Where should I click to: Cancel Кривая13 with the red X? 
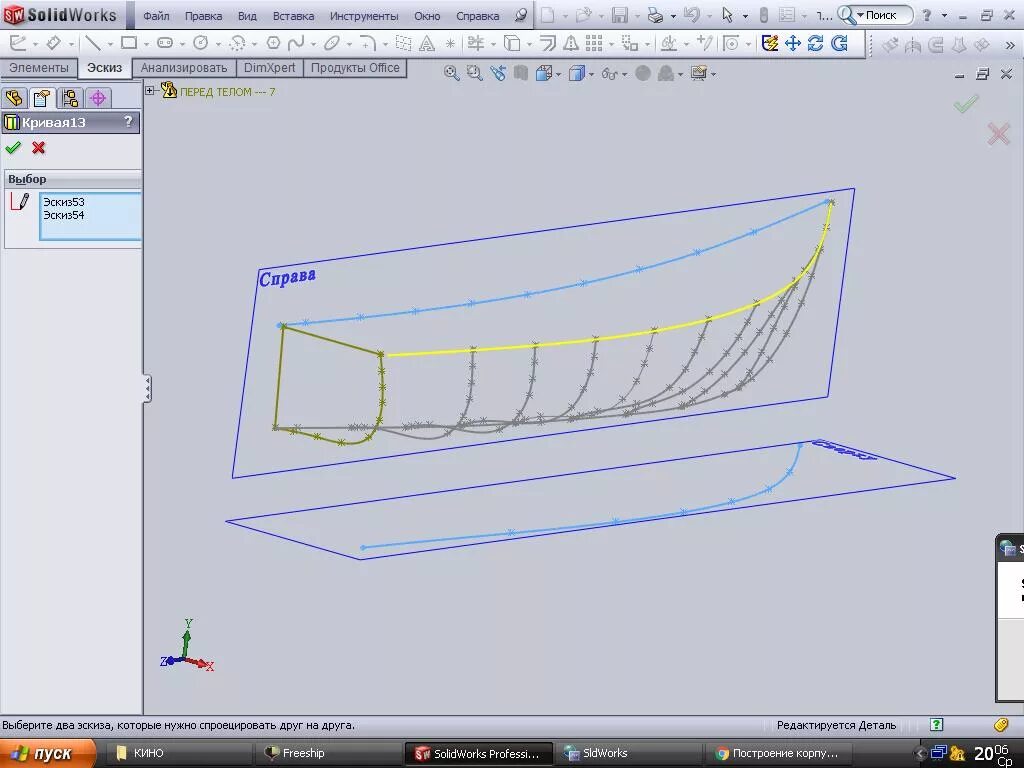coord(39,148)
